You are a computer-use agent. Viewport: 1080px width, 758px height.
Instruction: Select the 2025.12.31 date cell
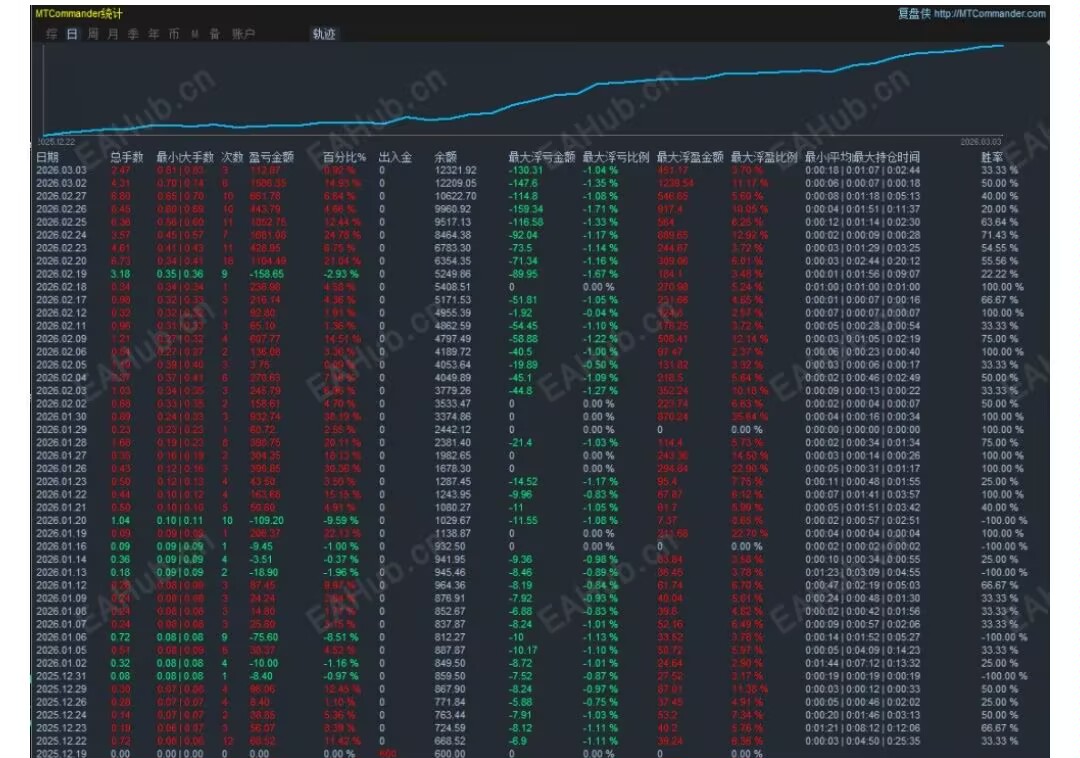[61, 676]
